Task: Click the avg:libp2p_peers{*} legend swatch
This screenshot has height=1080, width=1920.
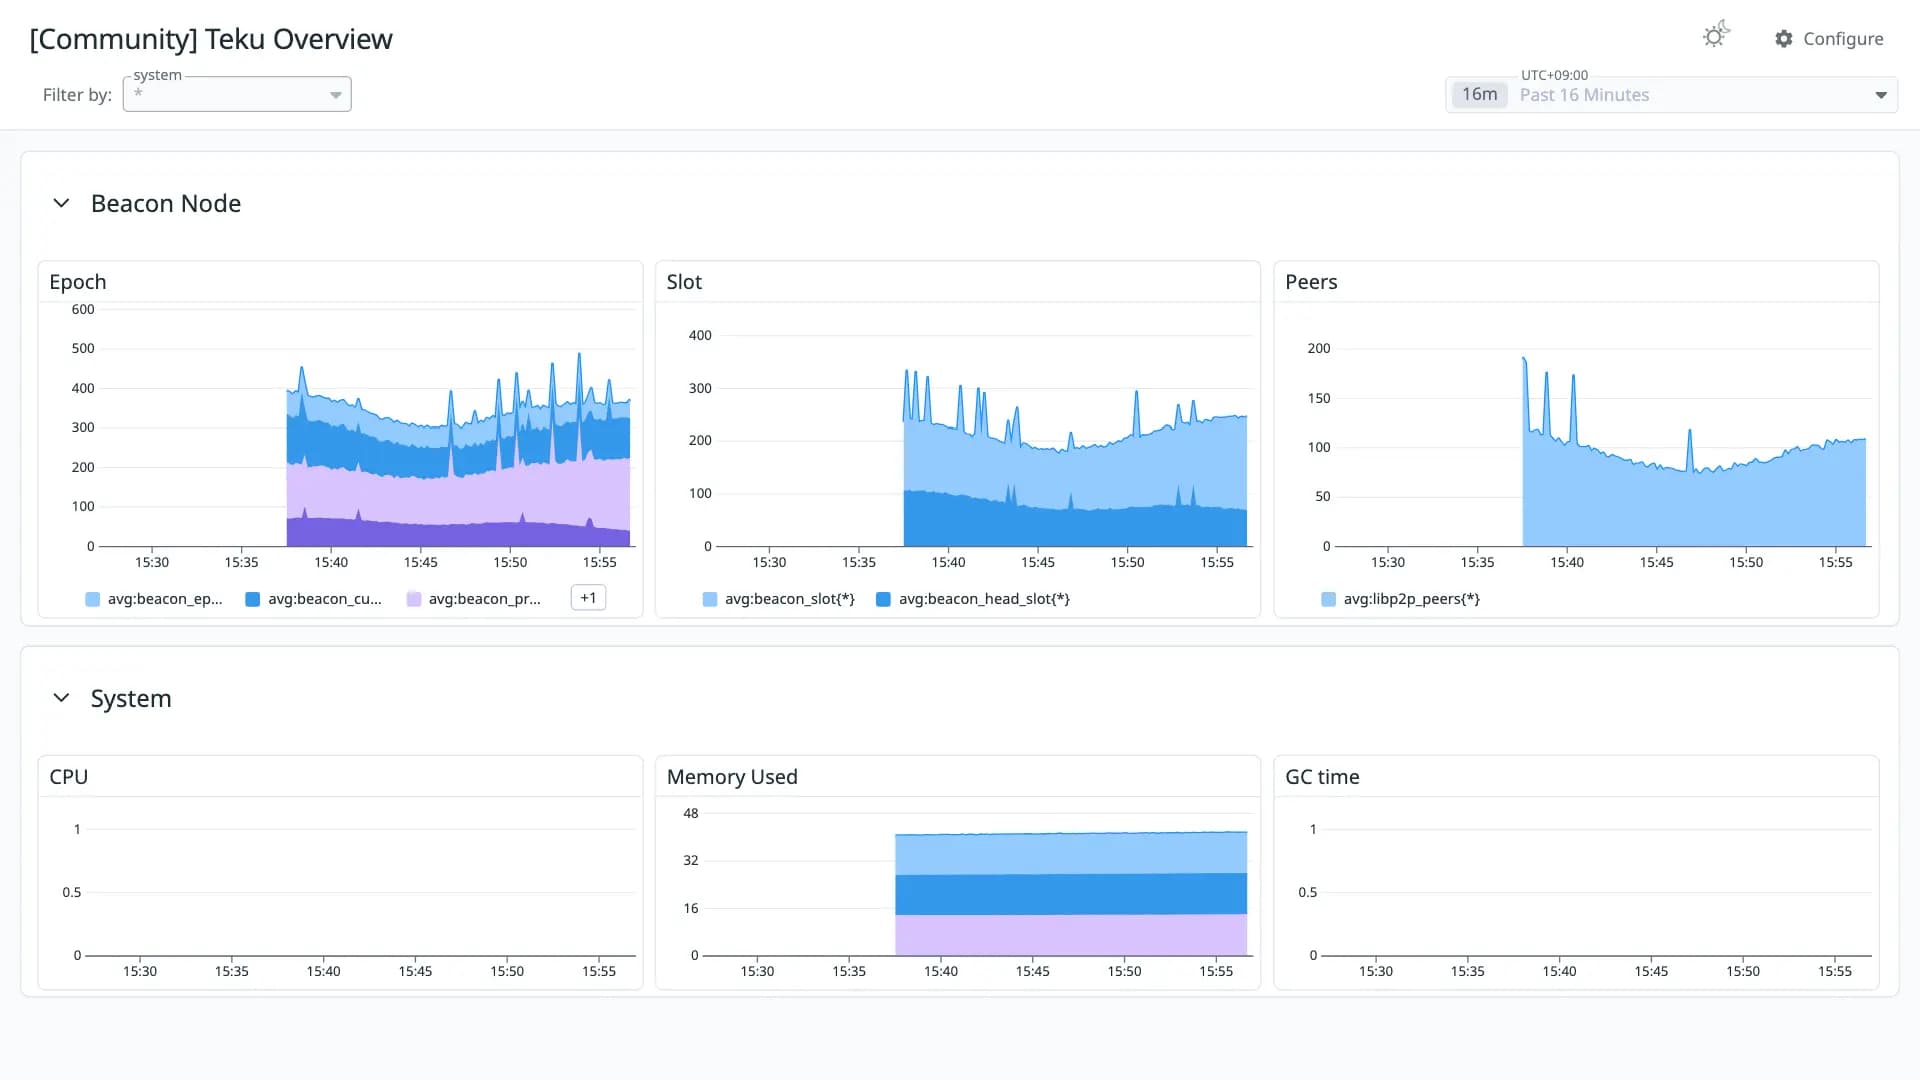Action: (x=1328, y=599)
